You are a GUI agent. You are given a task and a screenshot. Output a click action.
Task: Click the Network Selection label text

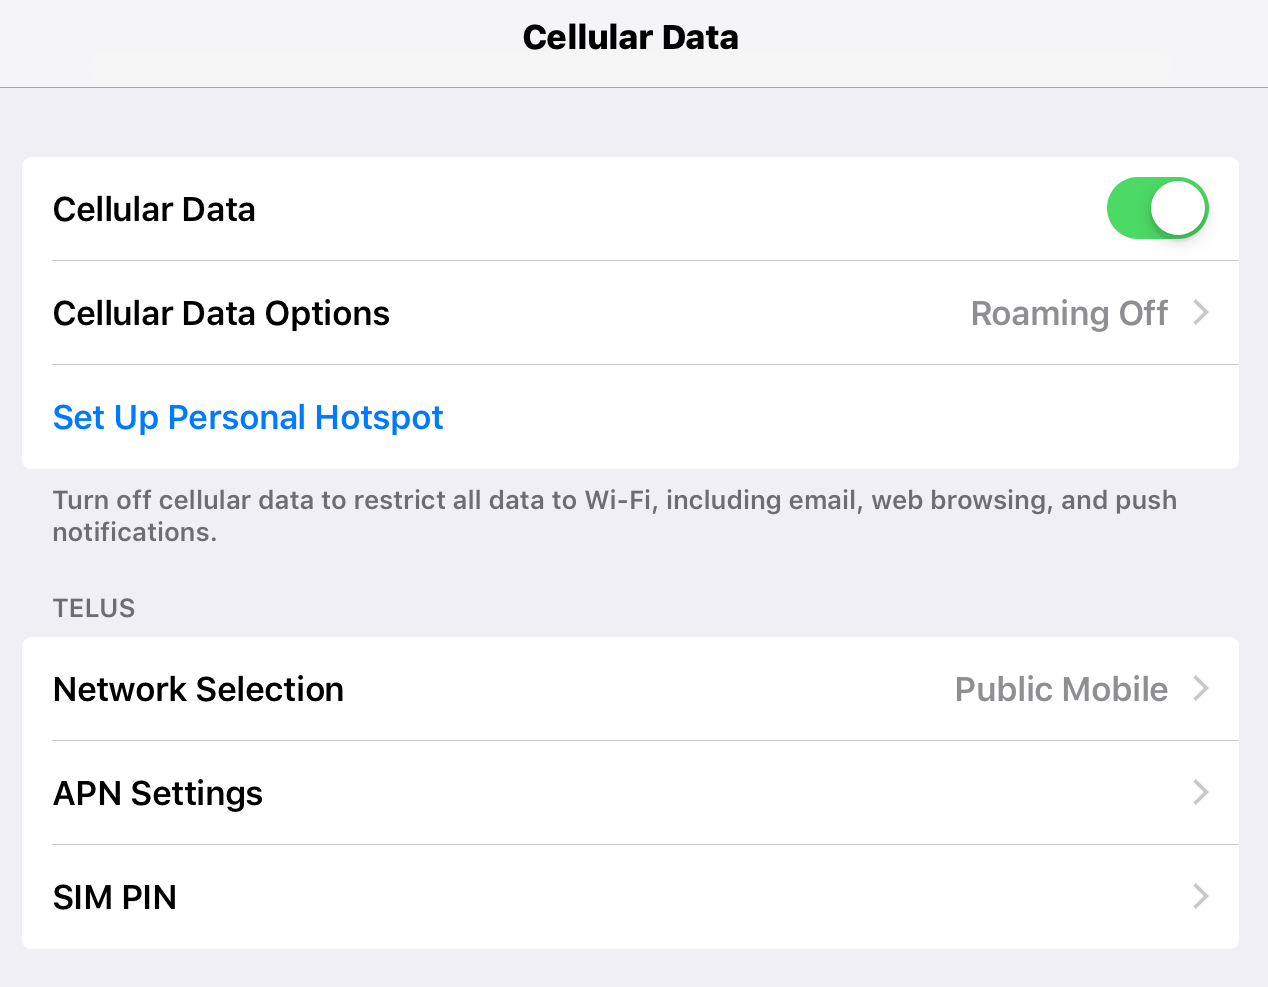198,690
